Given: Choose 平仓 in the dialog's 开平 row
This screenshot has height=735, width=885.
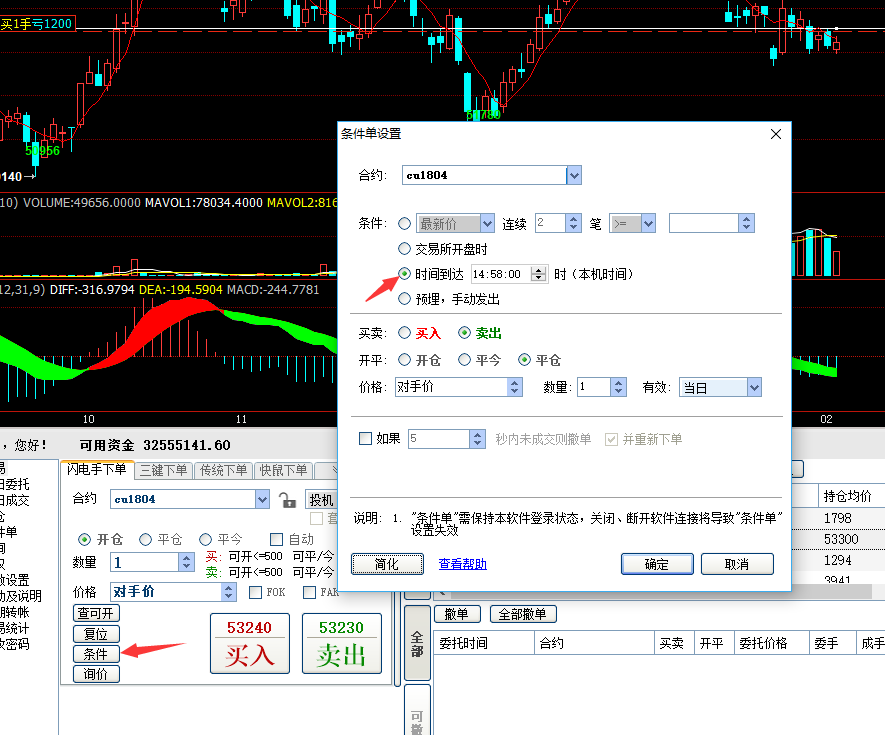Looking at the screenshot, I should tap(524, 360).
